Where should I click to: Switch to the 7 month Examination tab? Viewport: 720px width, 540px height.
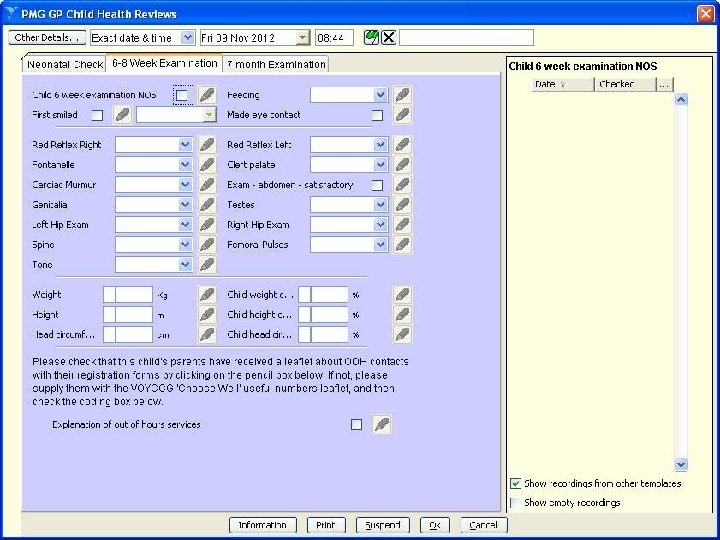pyautogui.click(x=276, y=64)
